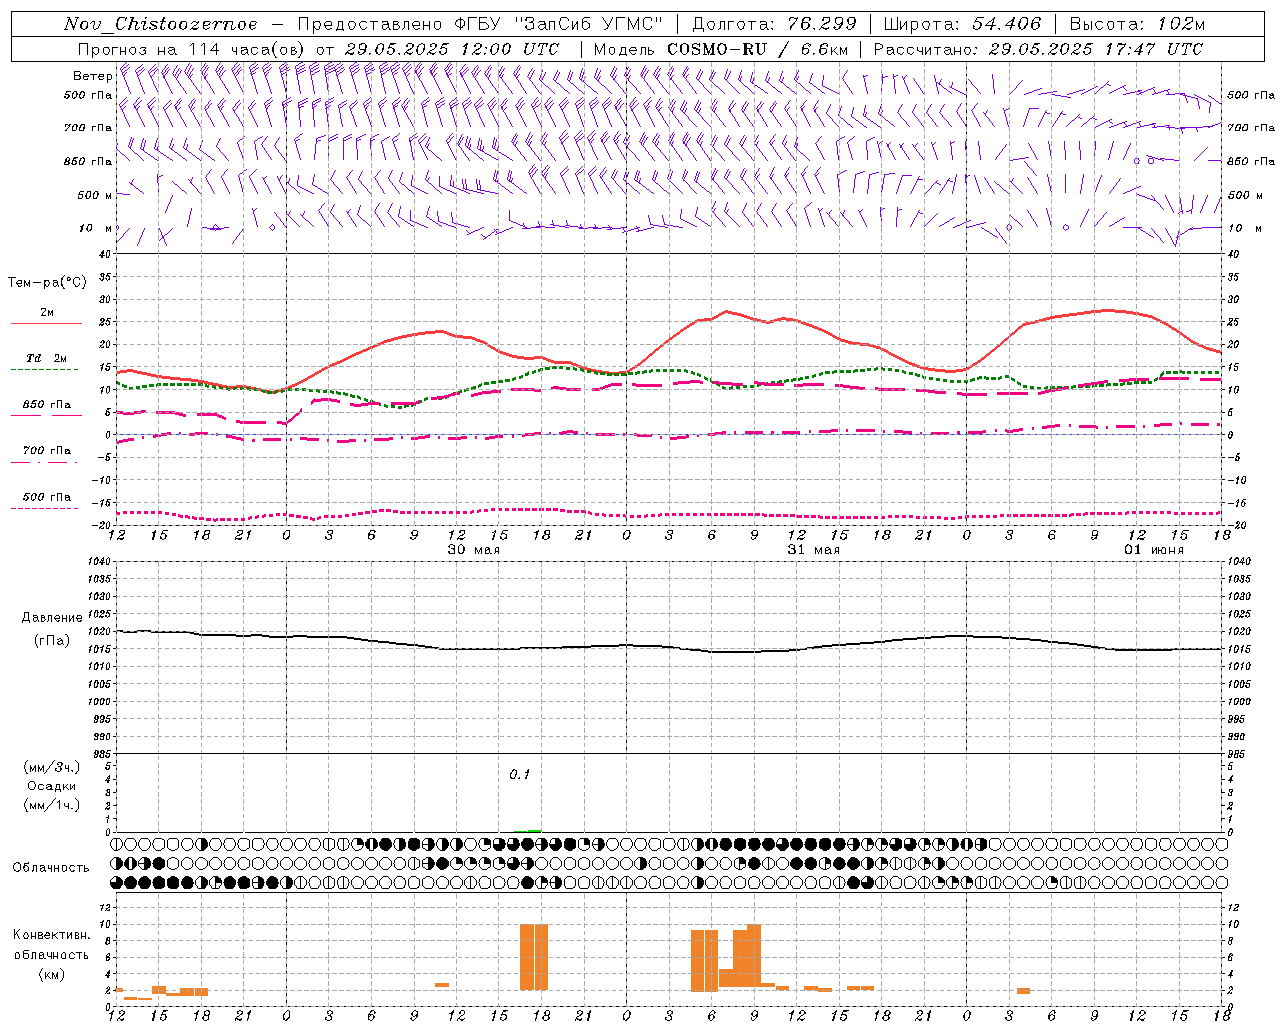Image resolution: width=1280 pixels, height=1024 pixels.
Task: Click the (гПа) unit label under Давление
Action: click(x=52, y=640)
